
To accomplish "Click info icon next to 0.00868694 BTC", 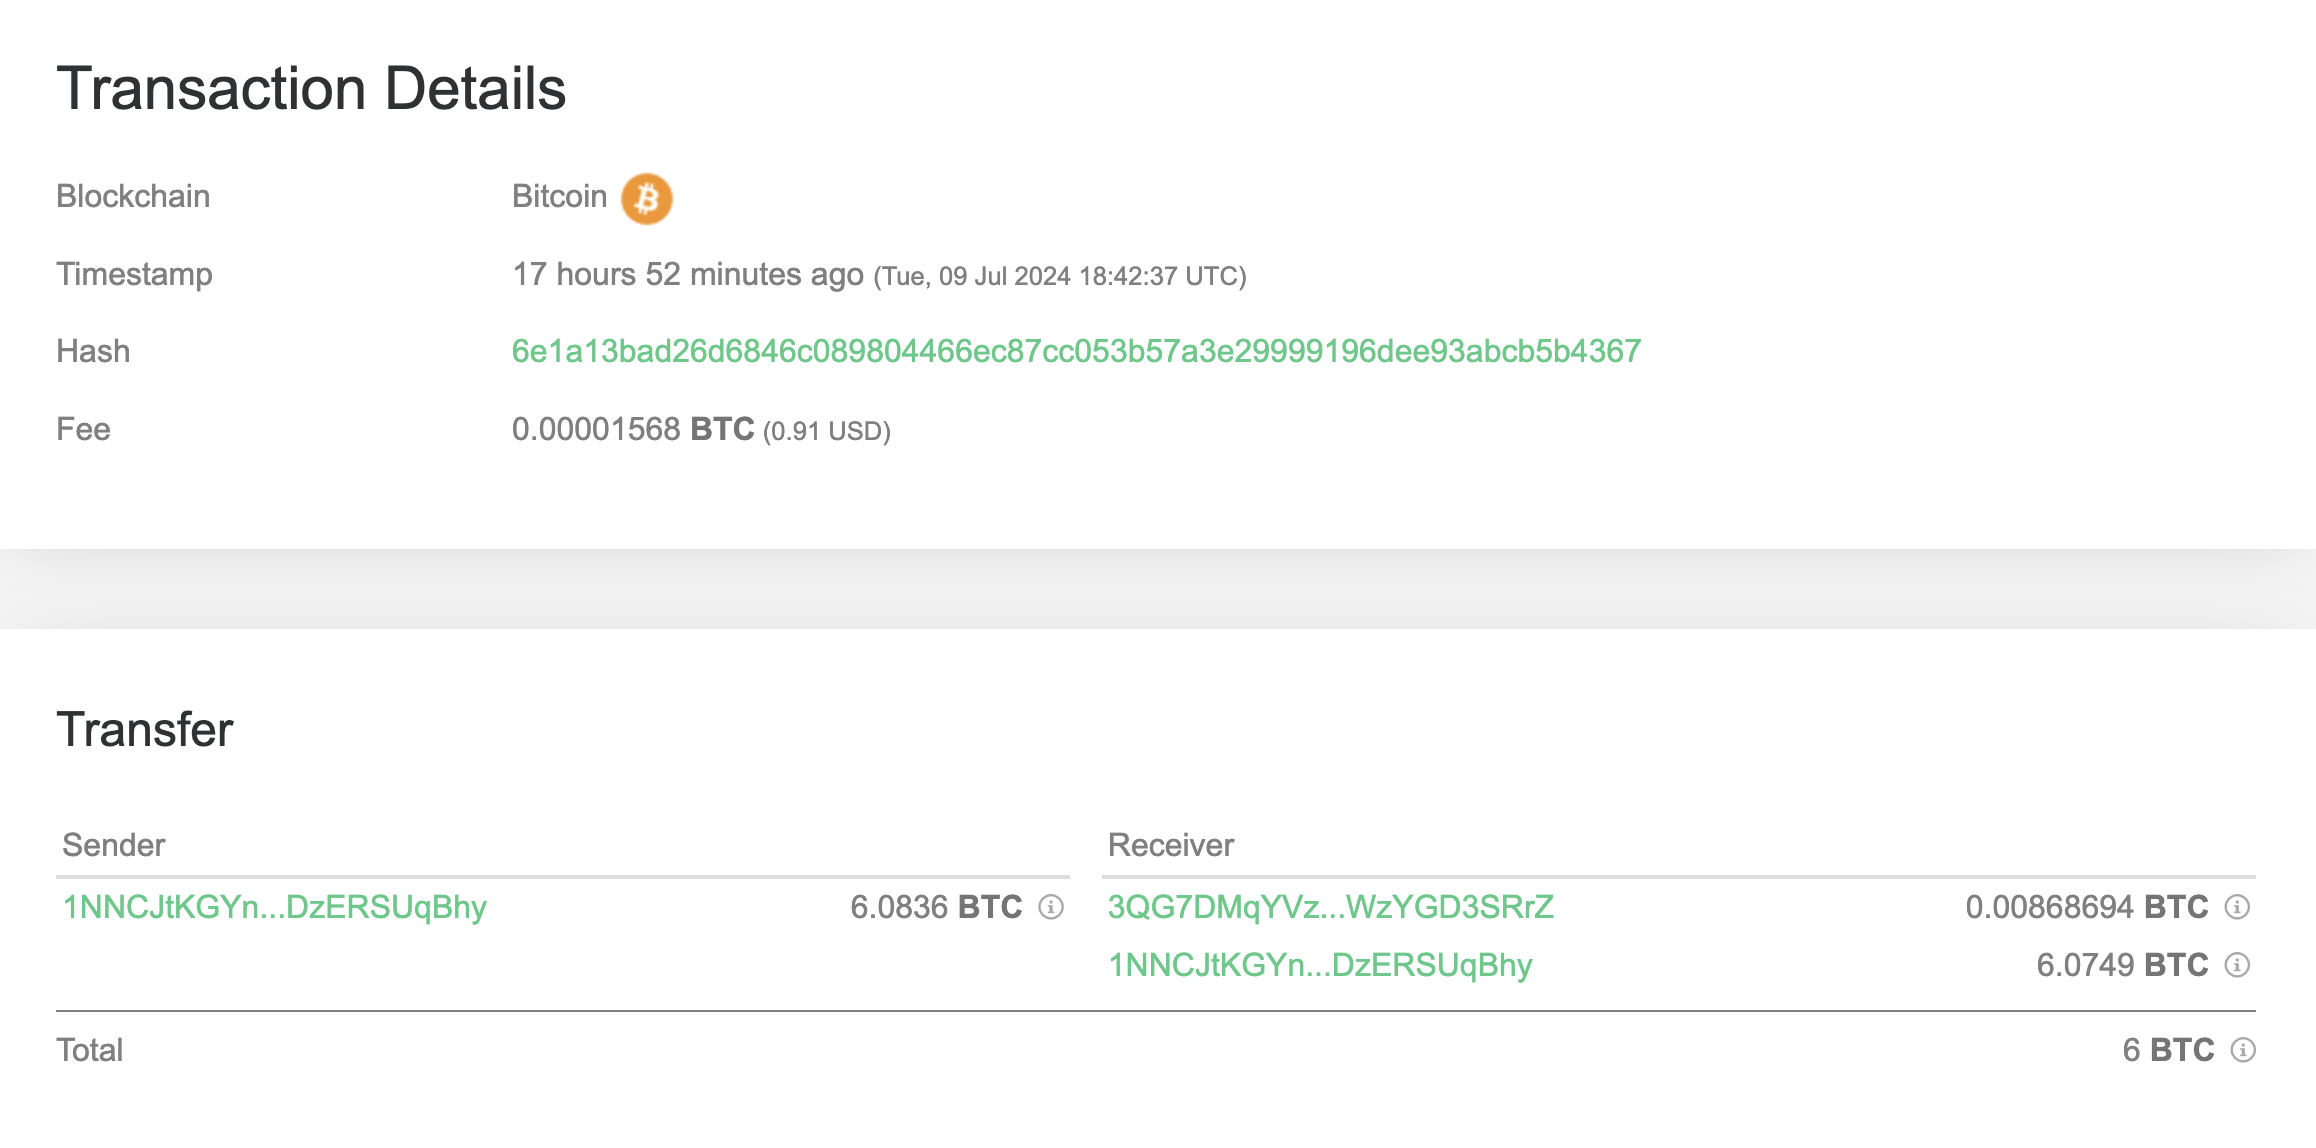I will (2237, 907).
